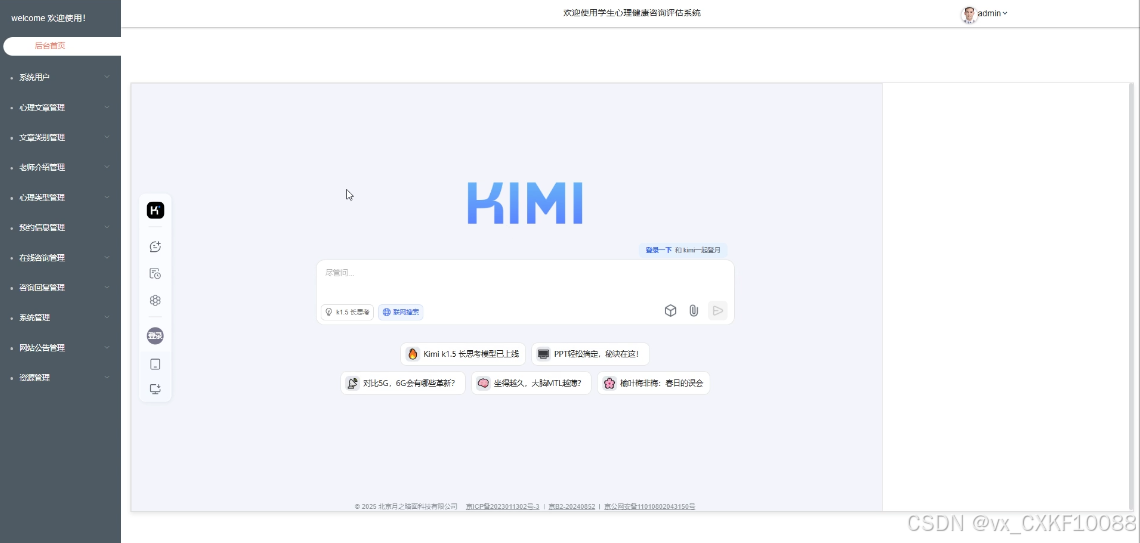
Task: Click suggestion 榆叶梅非梅
Action: (x=654, y=383)
